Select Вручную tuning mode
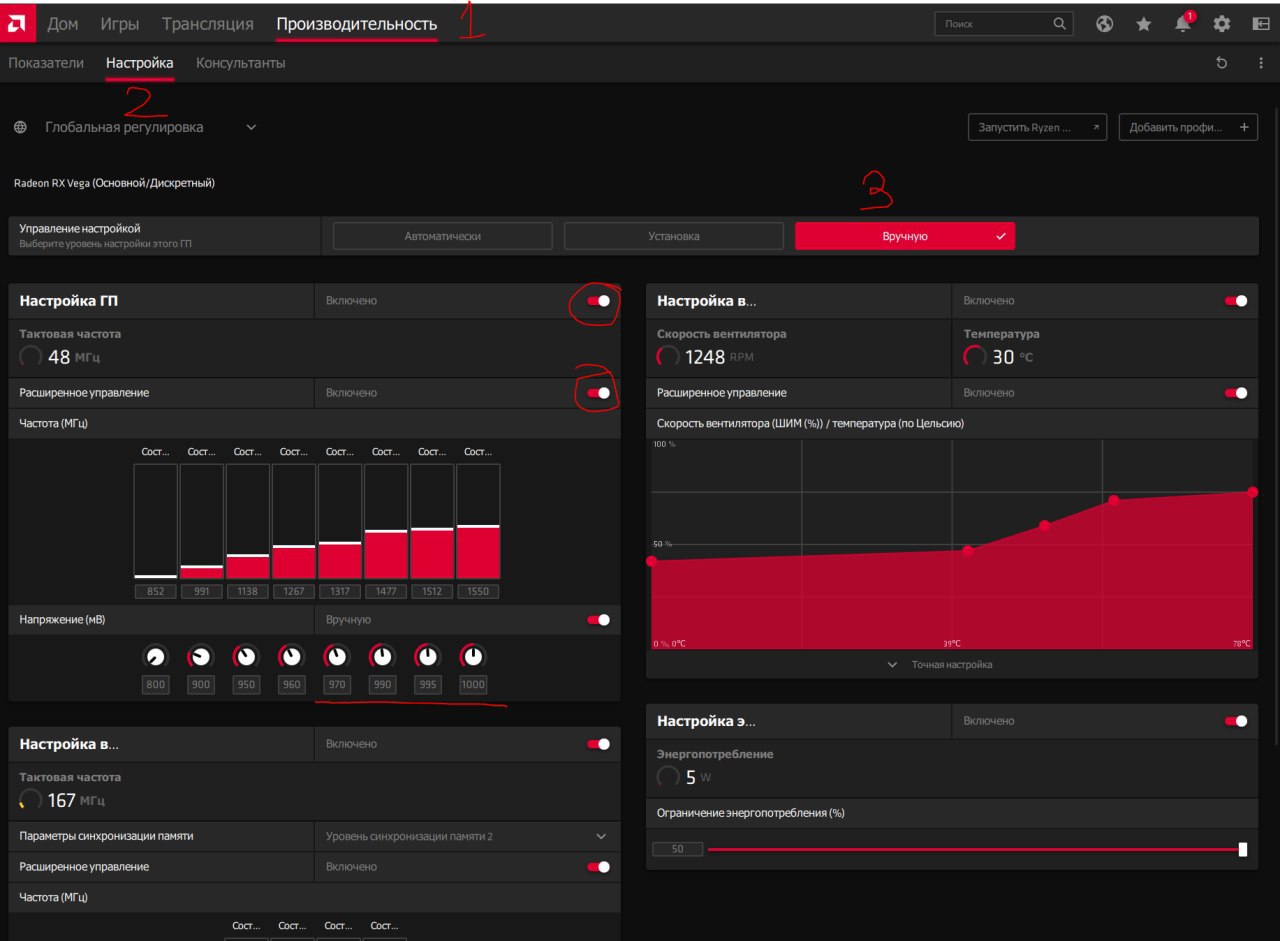Image resolution: width=1280 pixels, height=941 pixels. [x=905, y=236]
